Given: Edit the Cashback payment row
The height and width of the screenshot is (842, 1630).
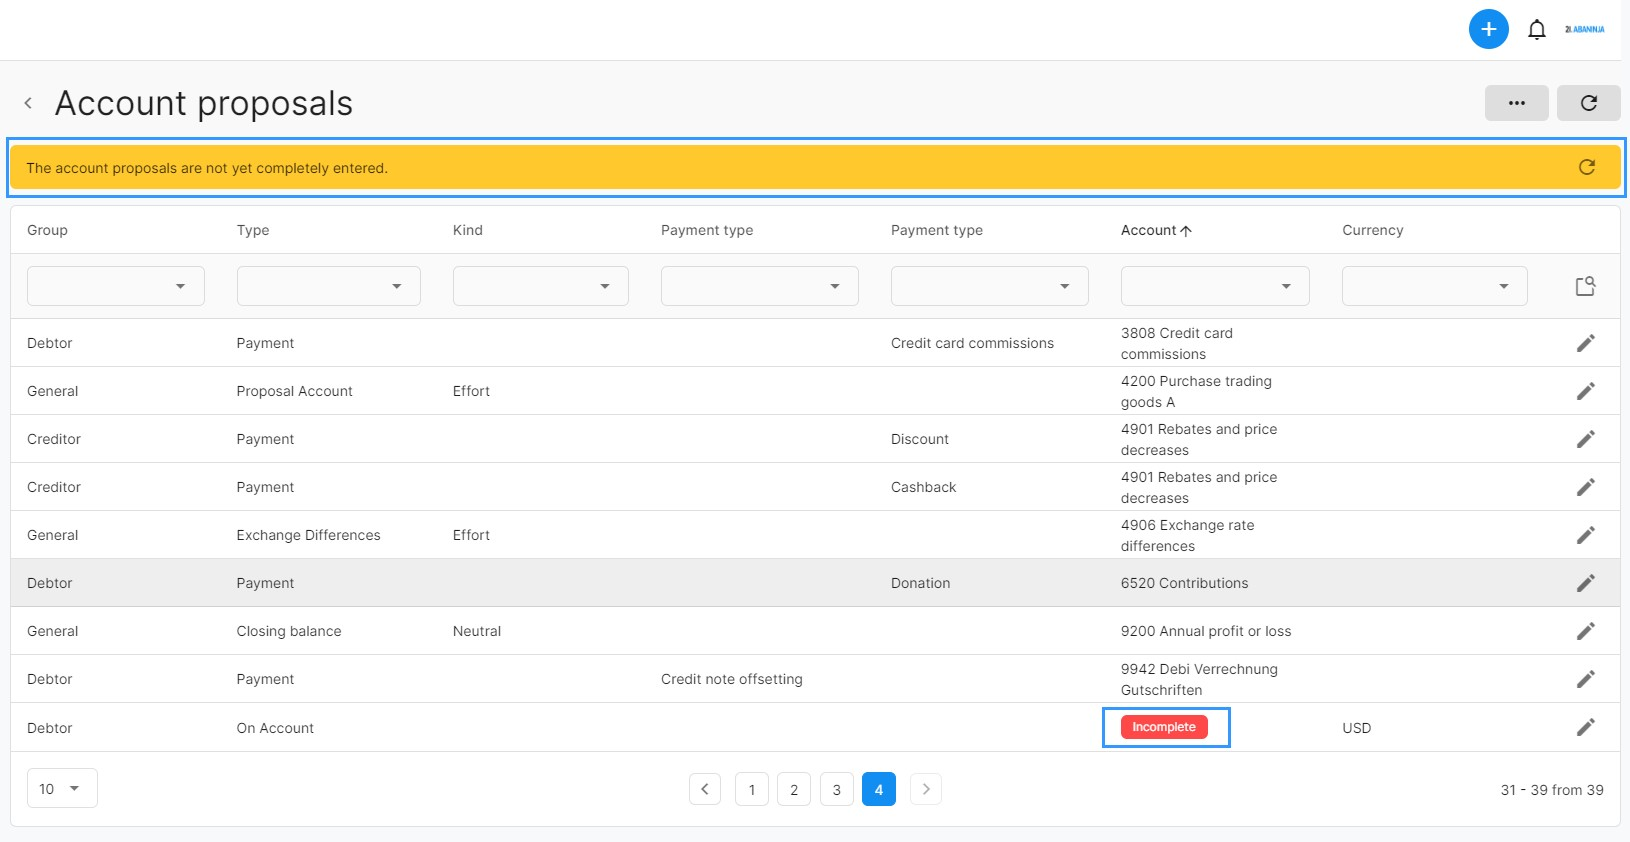Looking at the screenshot, I should tap(1585, 487).
